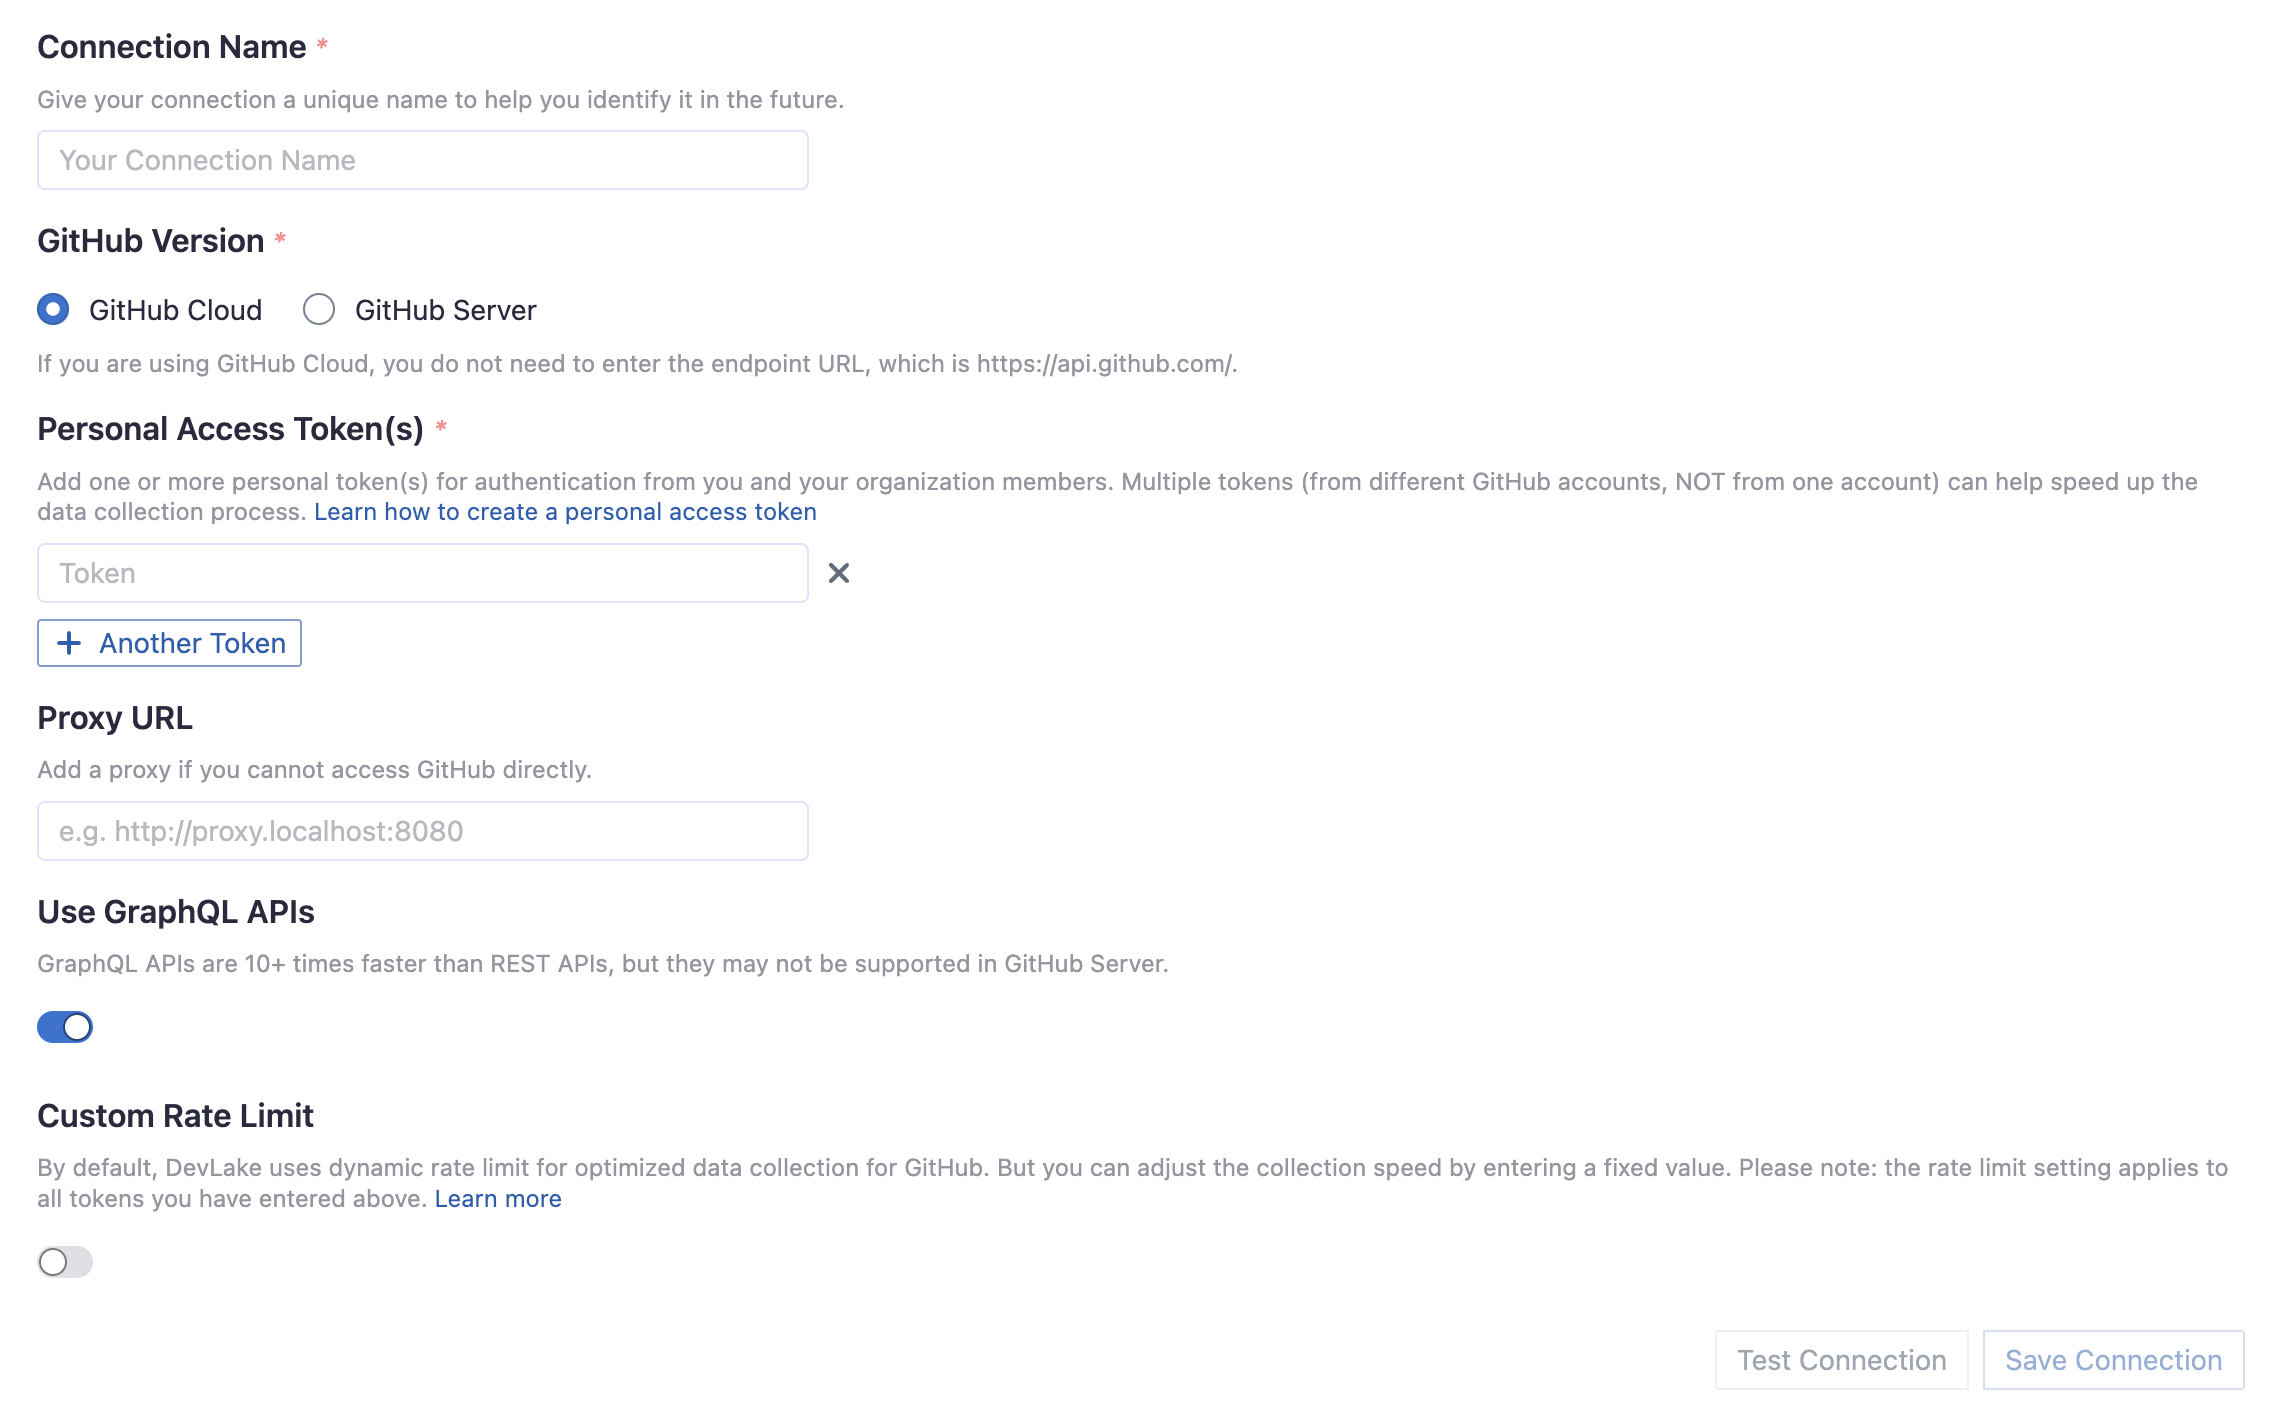The image size is (2280, 1420).
Task: Enable the Custom Rate Limit toggle
Action: 65,1262
